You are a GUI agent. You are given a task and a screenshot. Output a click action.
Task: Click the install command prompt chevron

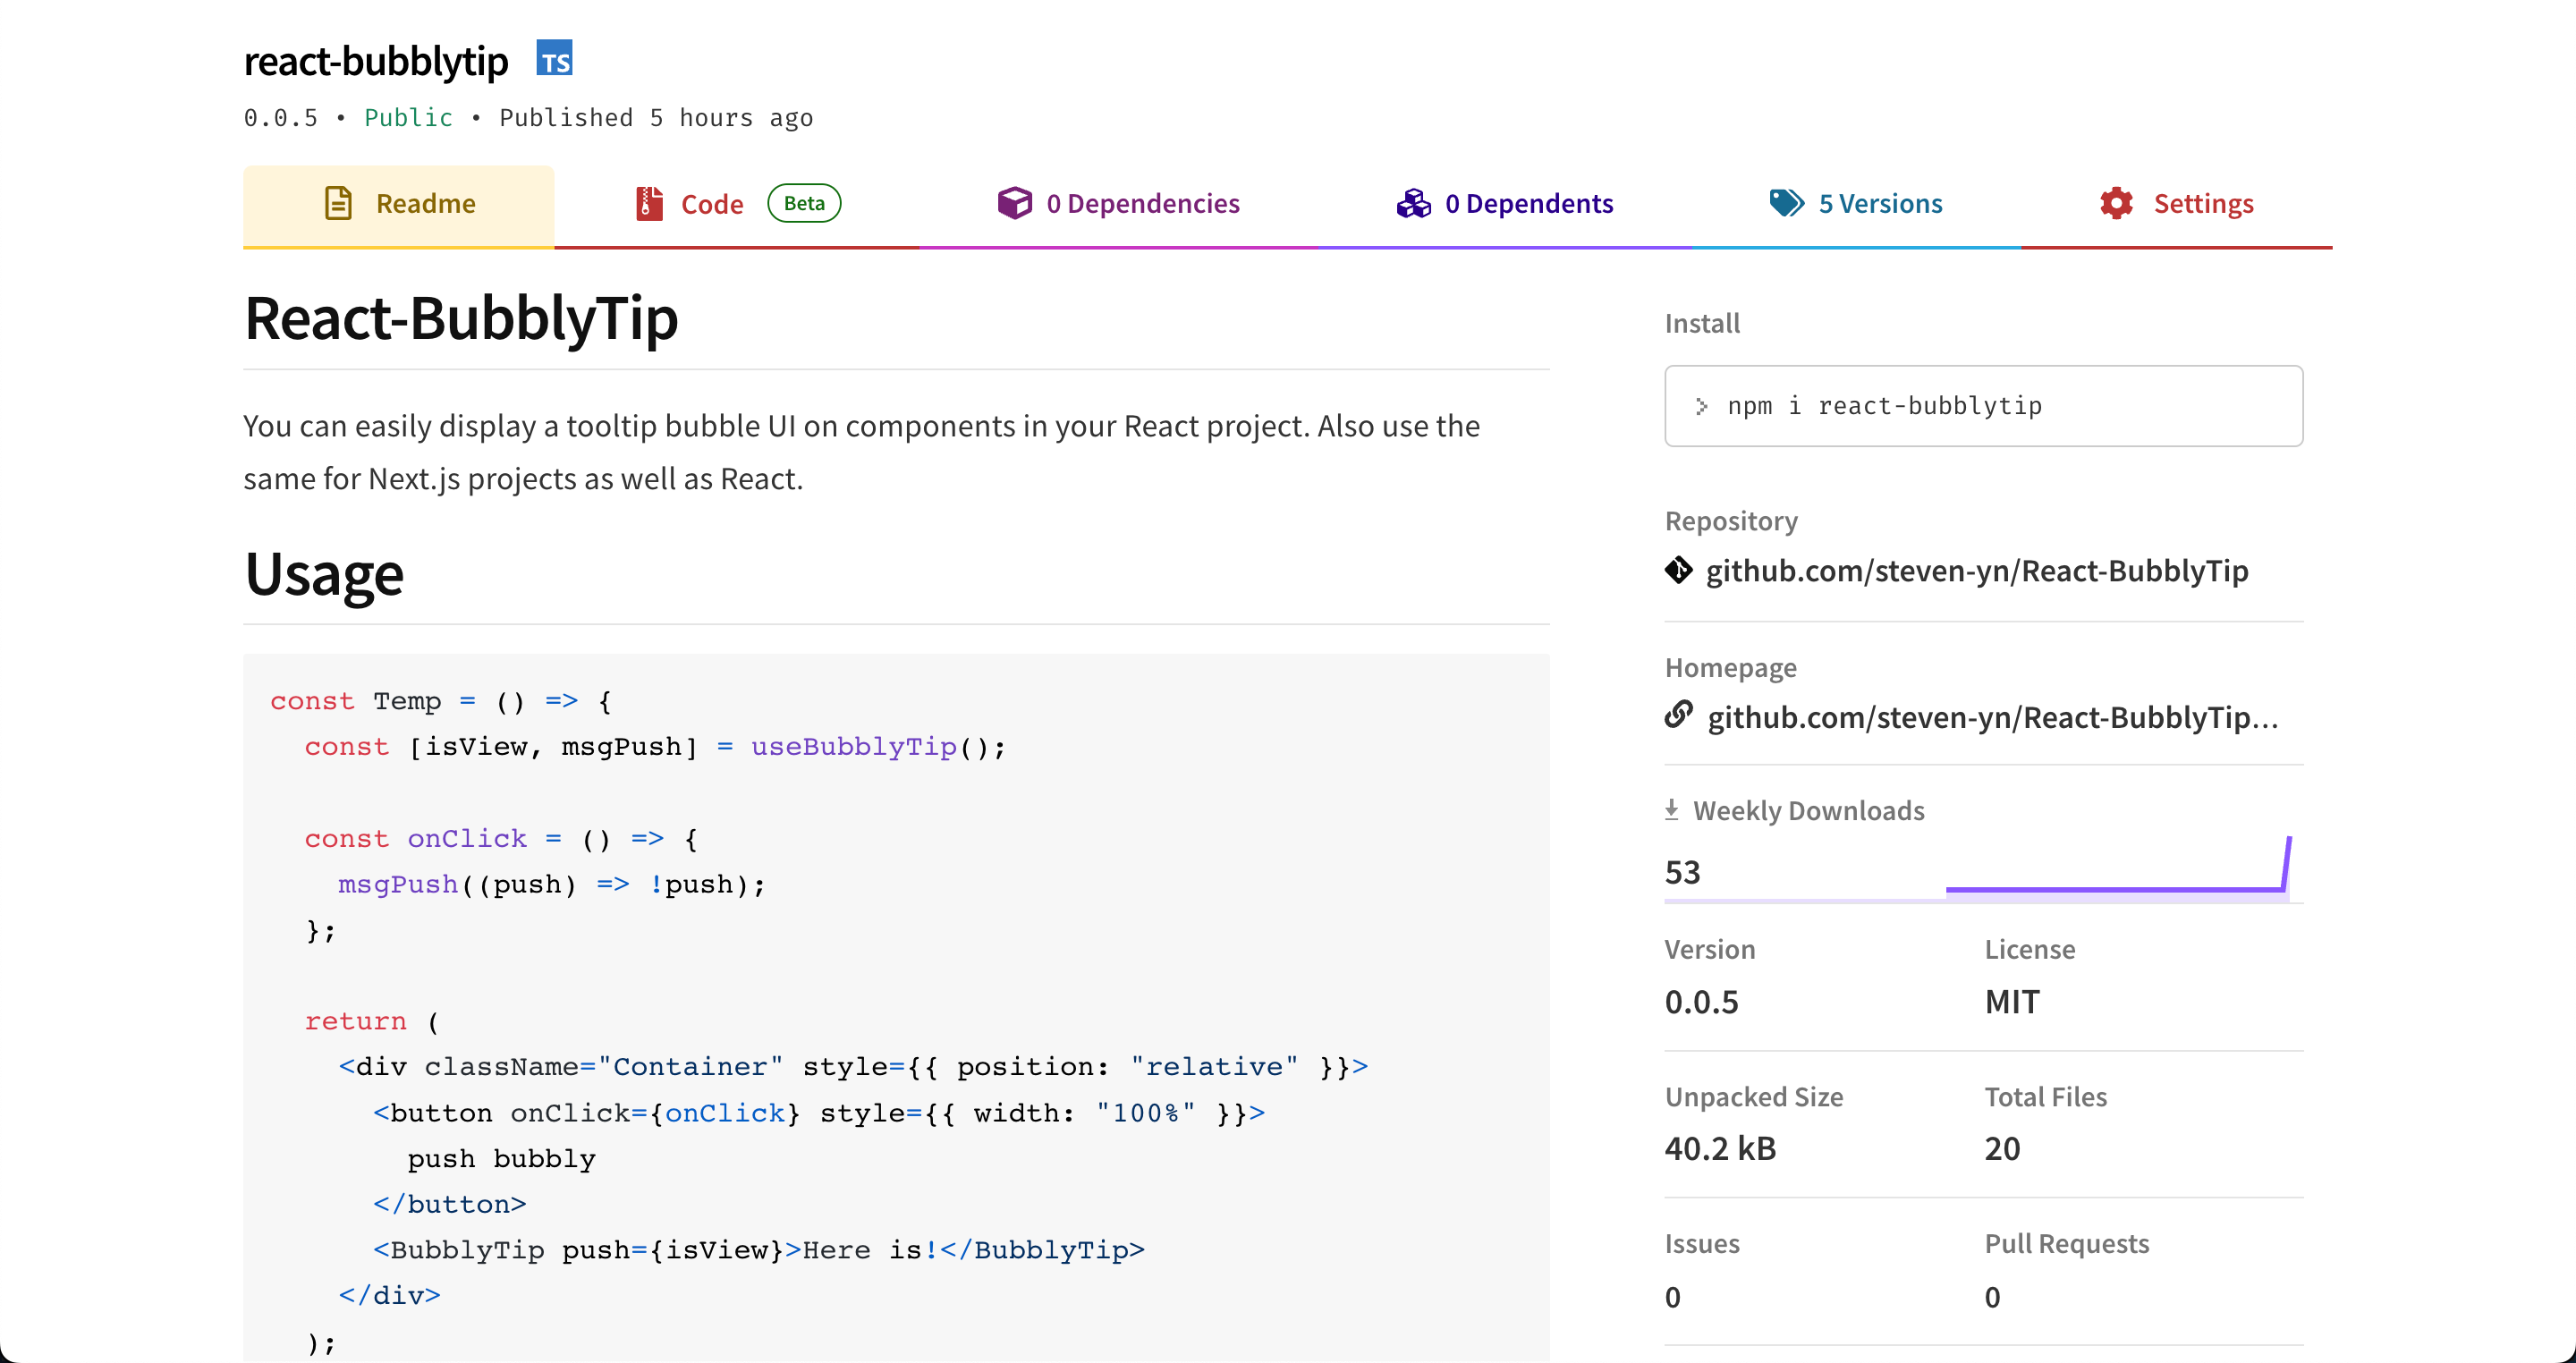(x=1701, y=406)
